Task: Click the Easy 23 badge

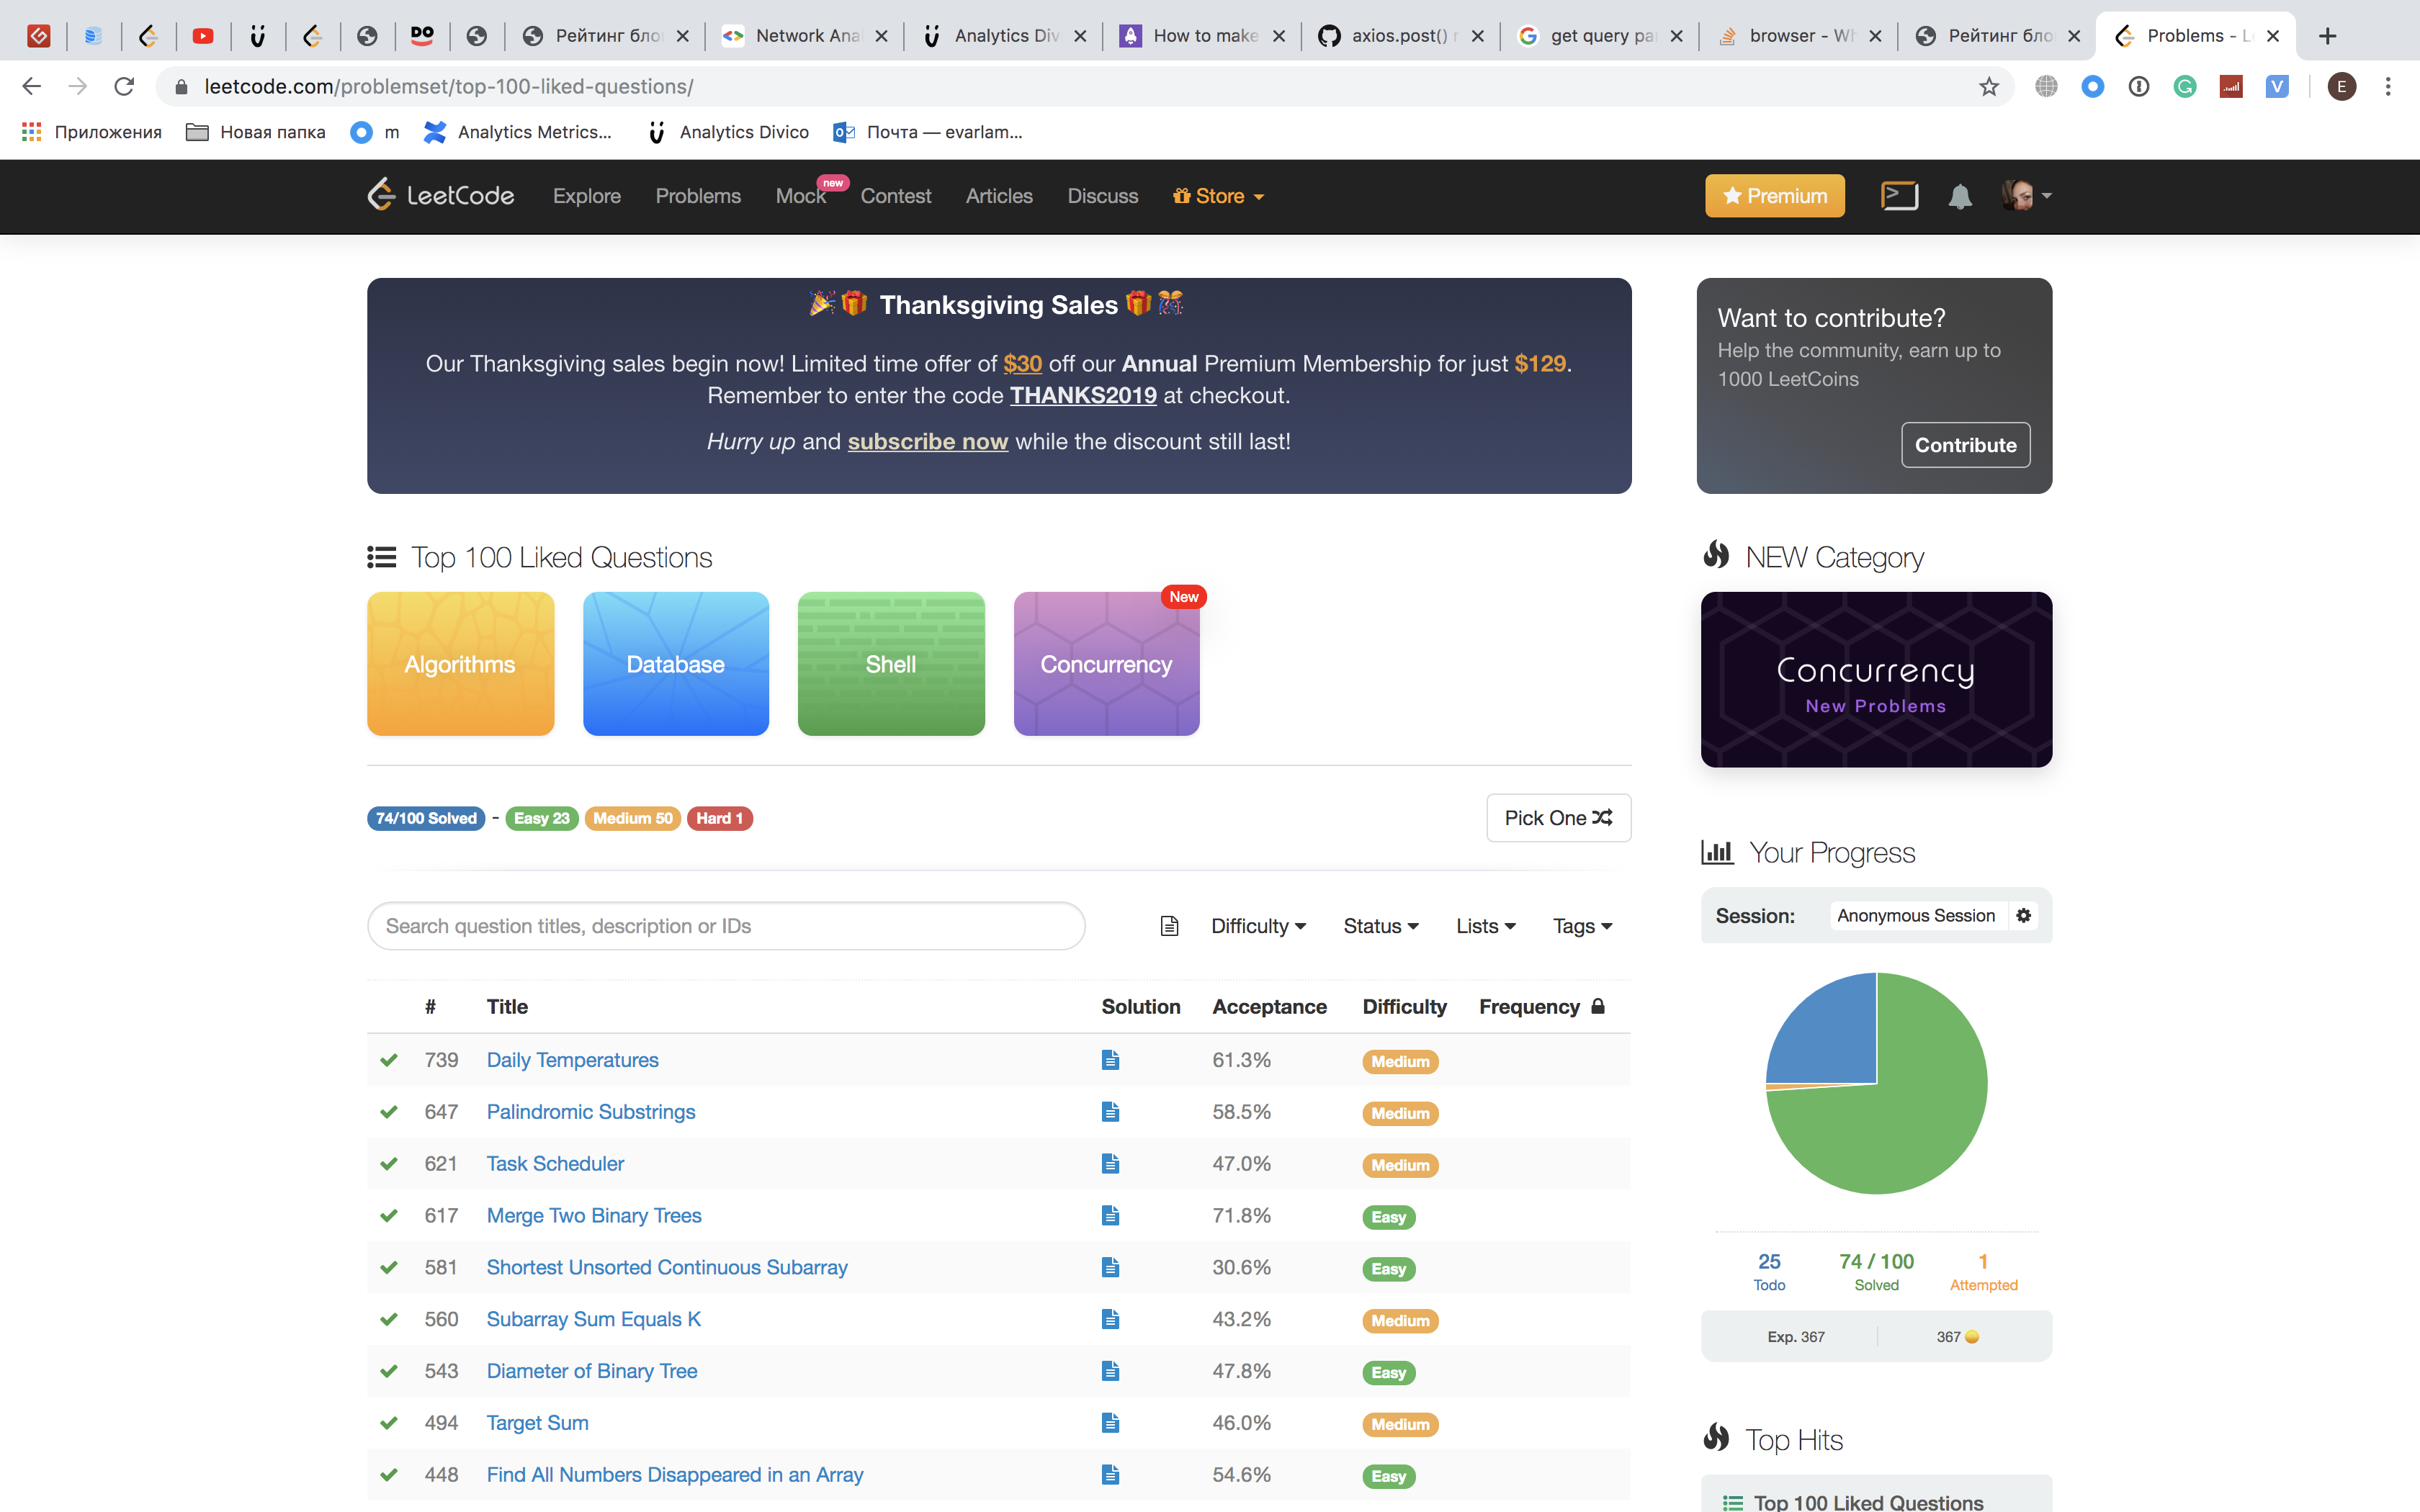Action: click(x=541, y=818)
